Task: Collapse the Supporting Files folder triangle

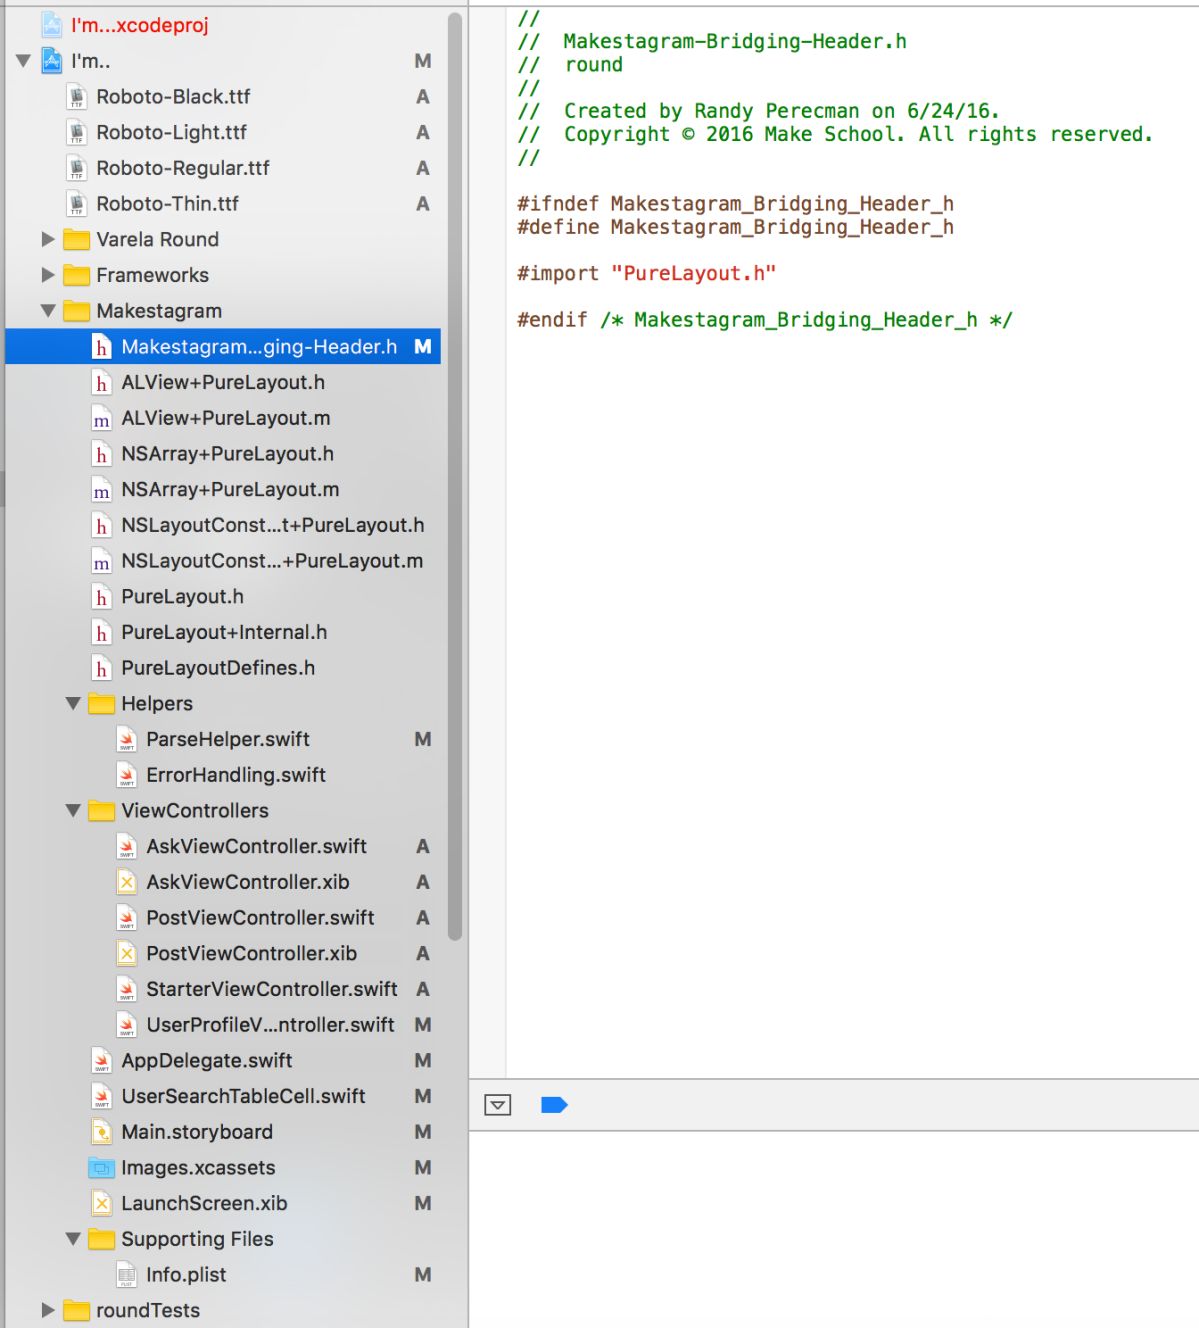Action: 73,1239
